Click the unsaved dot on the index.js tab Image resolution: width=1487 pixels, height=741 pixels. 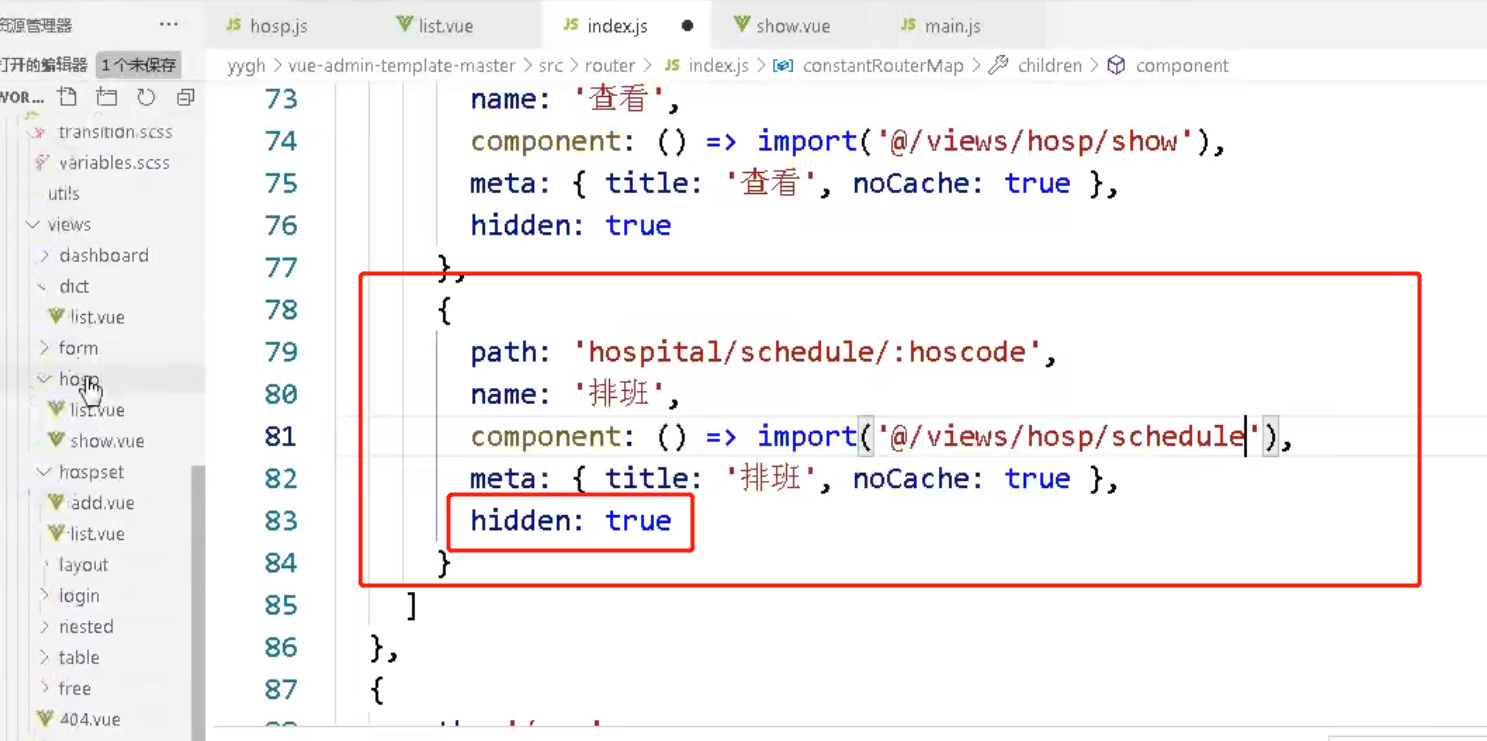coord(687,26)
